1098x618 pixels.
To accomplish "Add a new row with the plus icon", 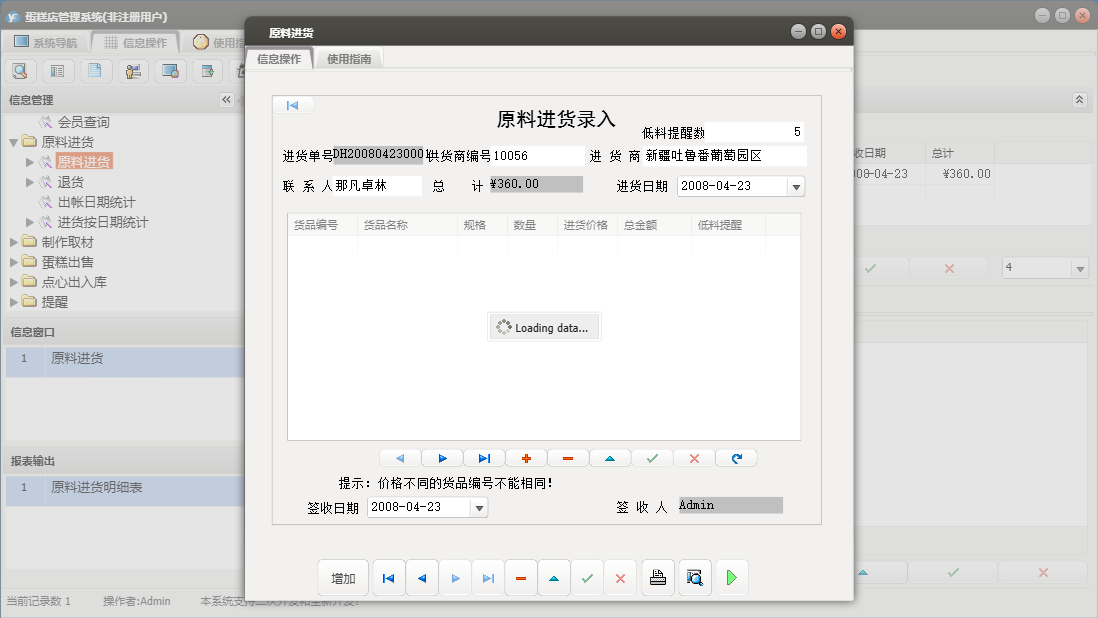I will (526, 458).
